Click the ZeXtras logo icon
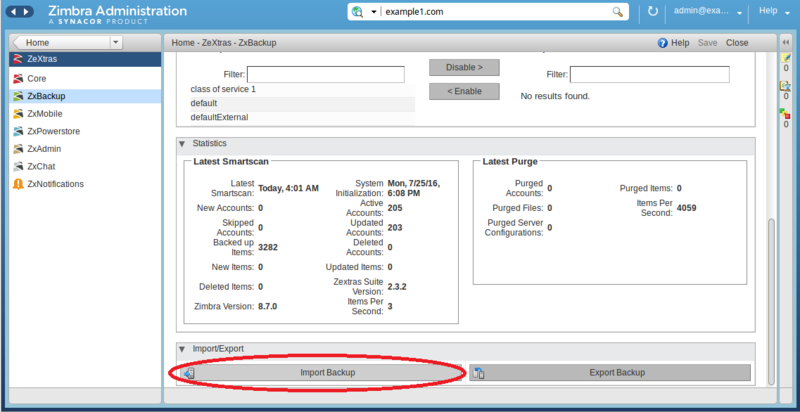The width and height of the screenshot is (800, 412). (18, 59)
